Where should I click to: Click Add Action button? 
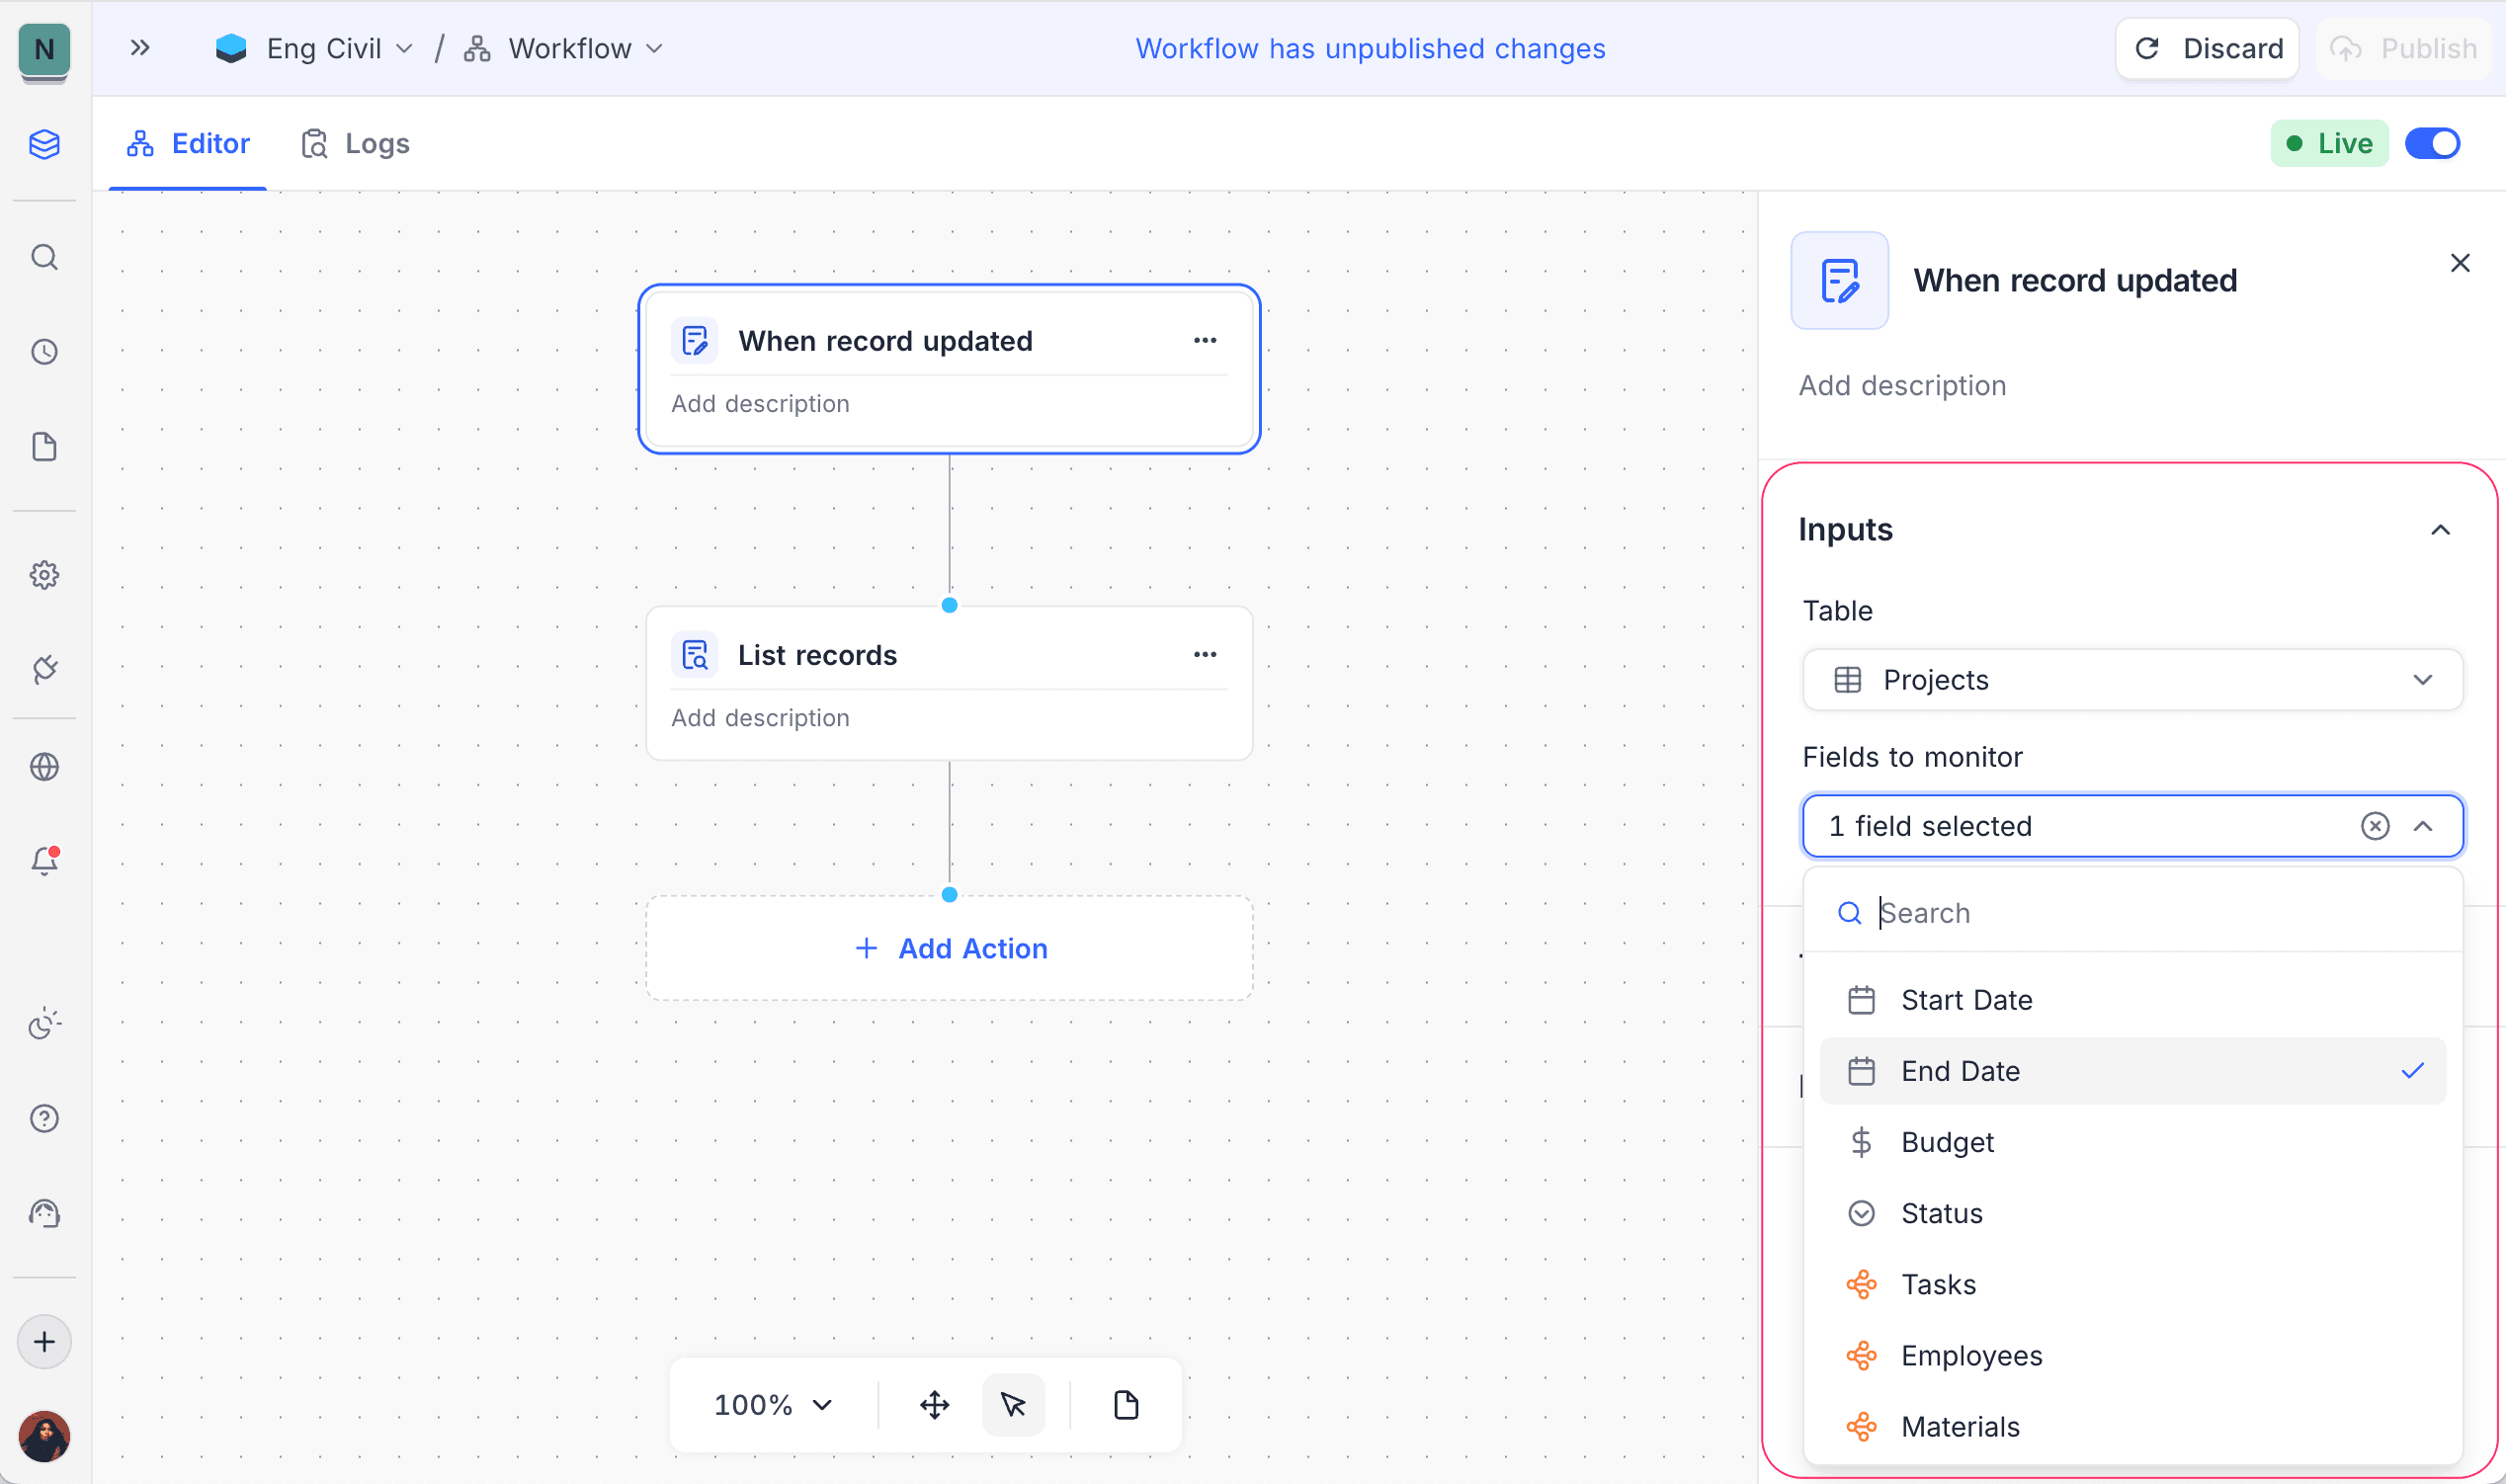950,948
